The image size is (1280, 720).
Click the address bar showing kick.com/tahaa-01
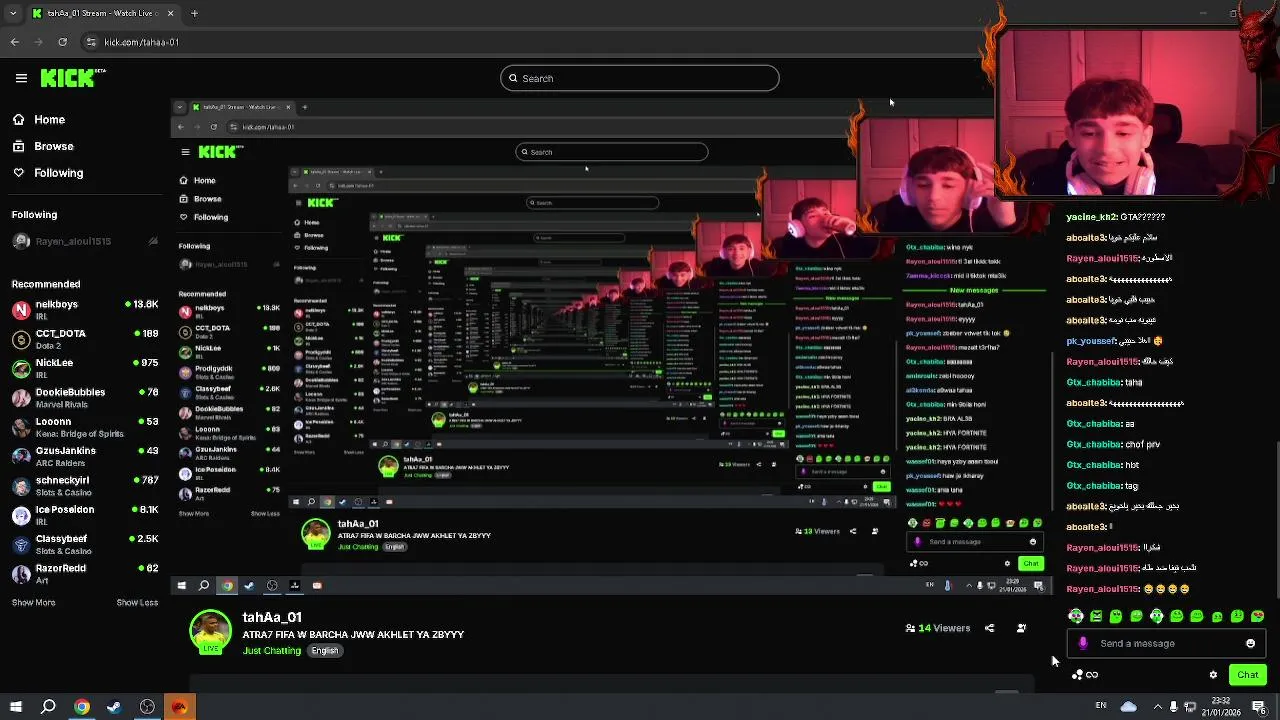141,42
